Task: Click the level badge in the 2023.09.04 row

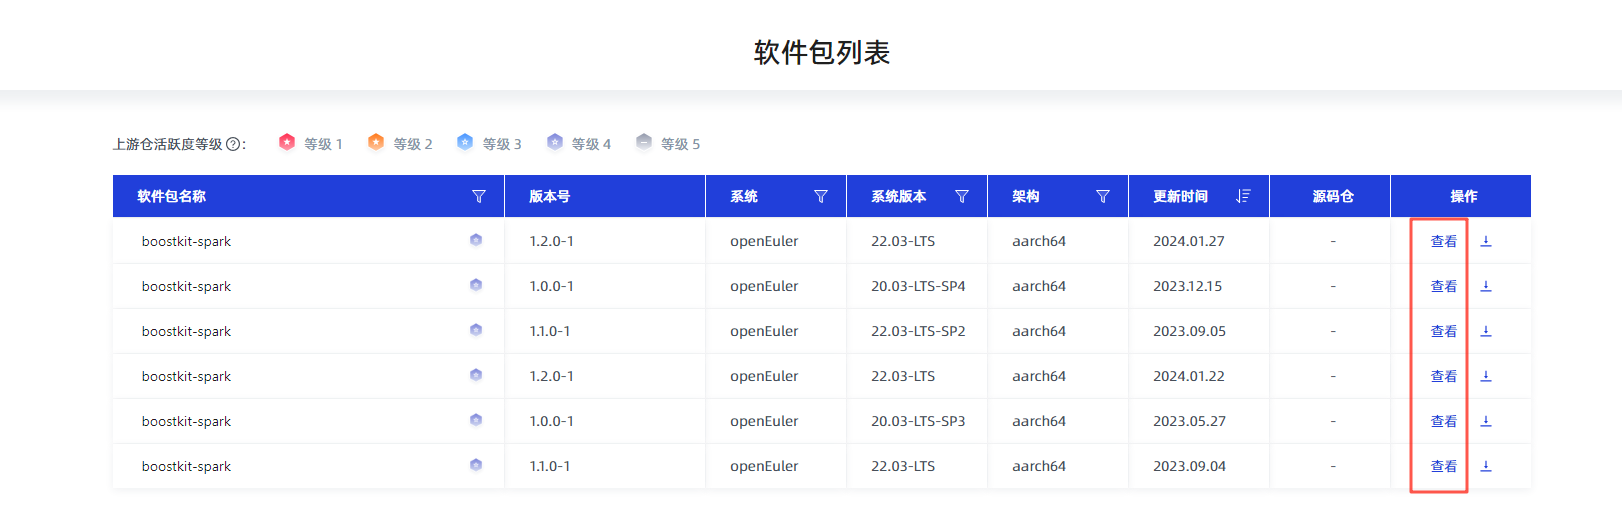Action: (476, 465)
